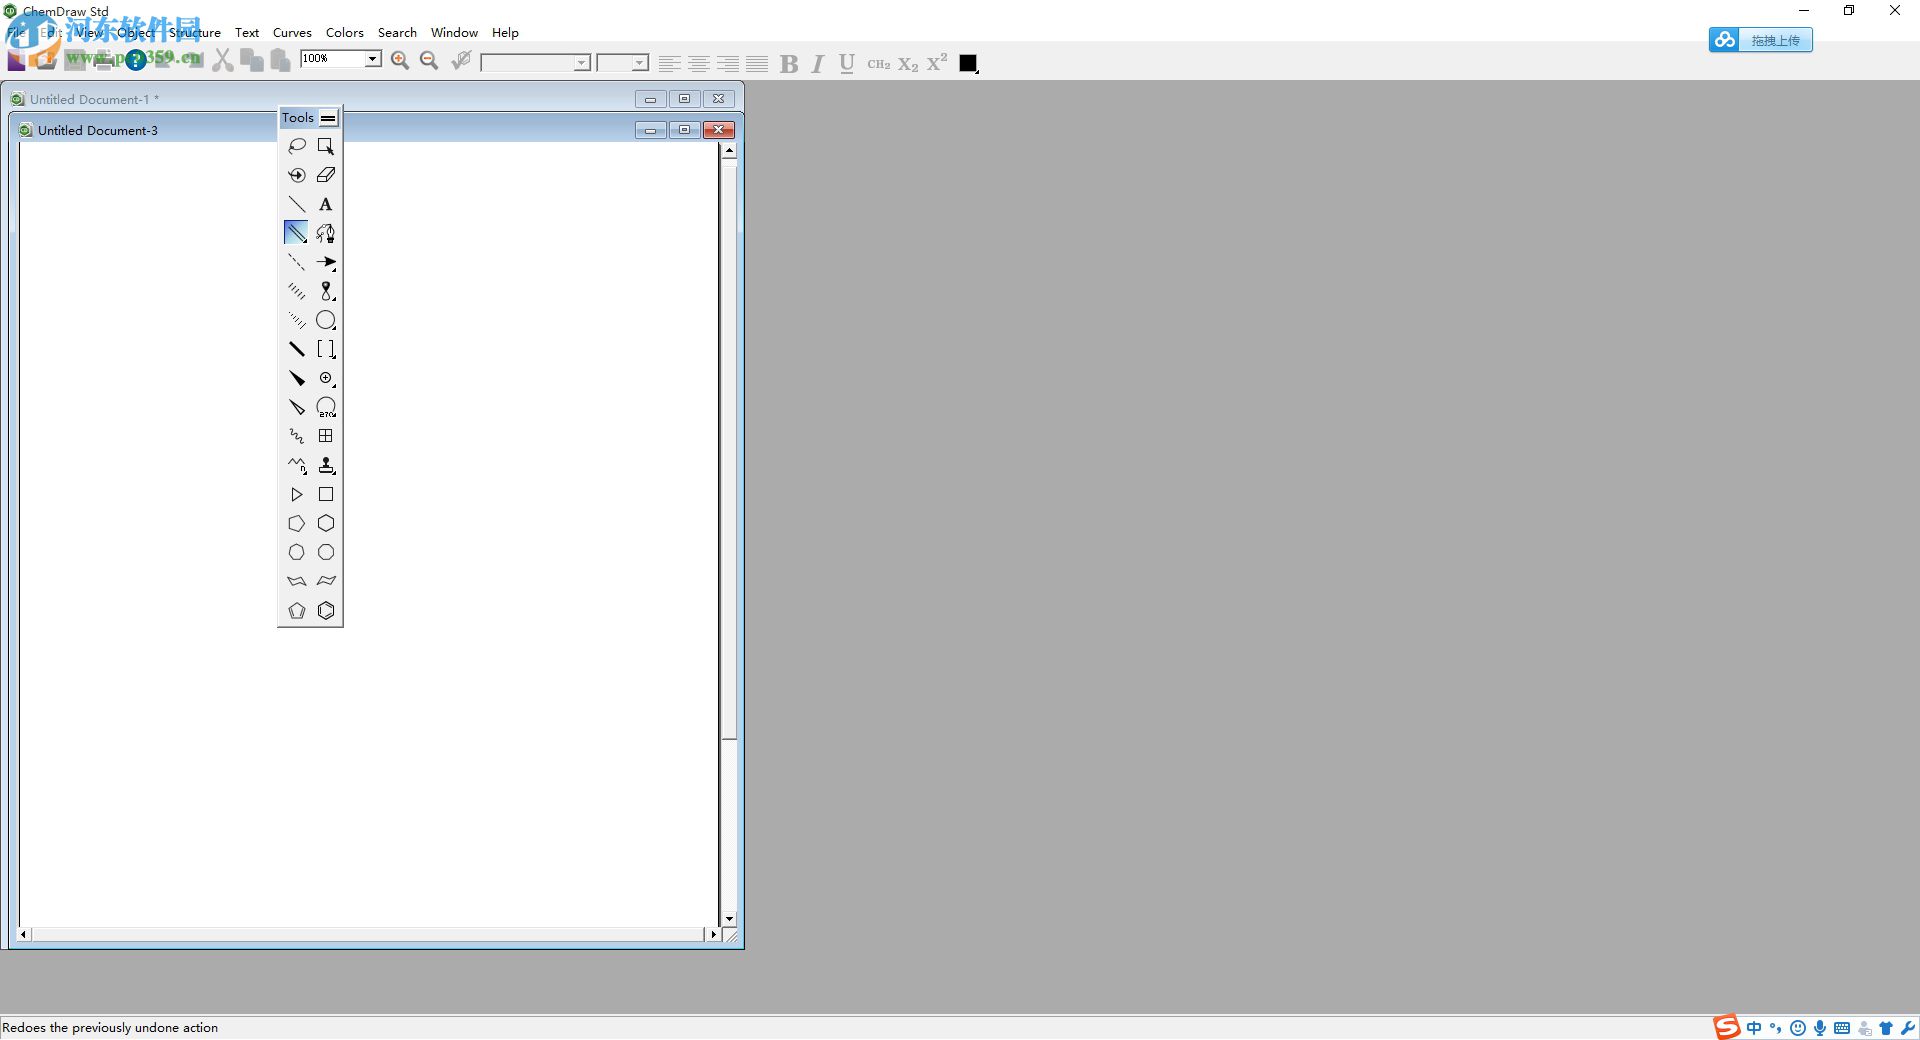This screenshot has height=1040, width=1920.
Task: Select the first Cyclohexane Chair tool
Action: pyautogui.click(x=297, y=581)
